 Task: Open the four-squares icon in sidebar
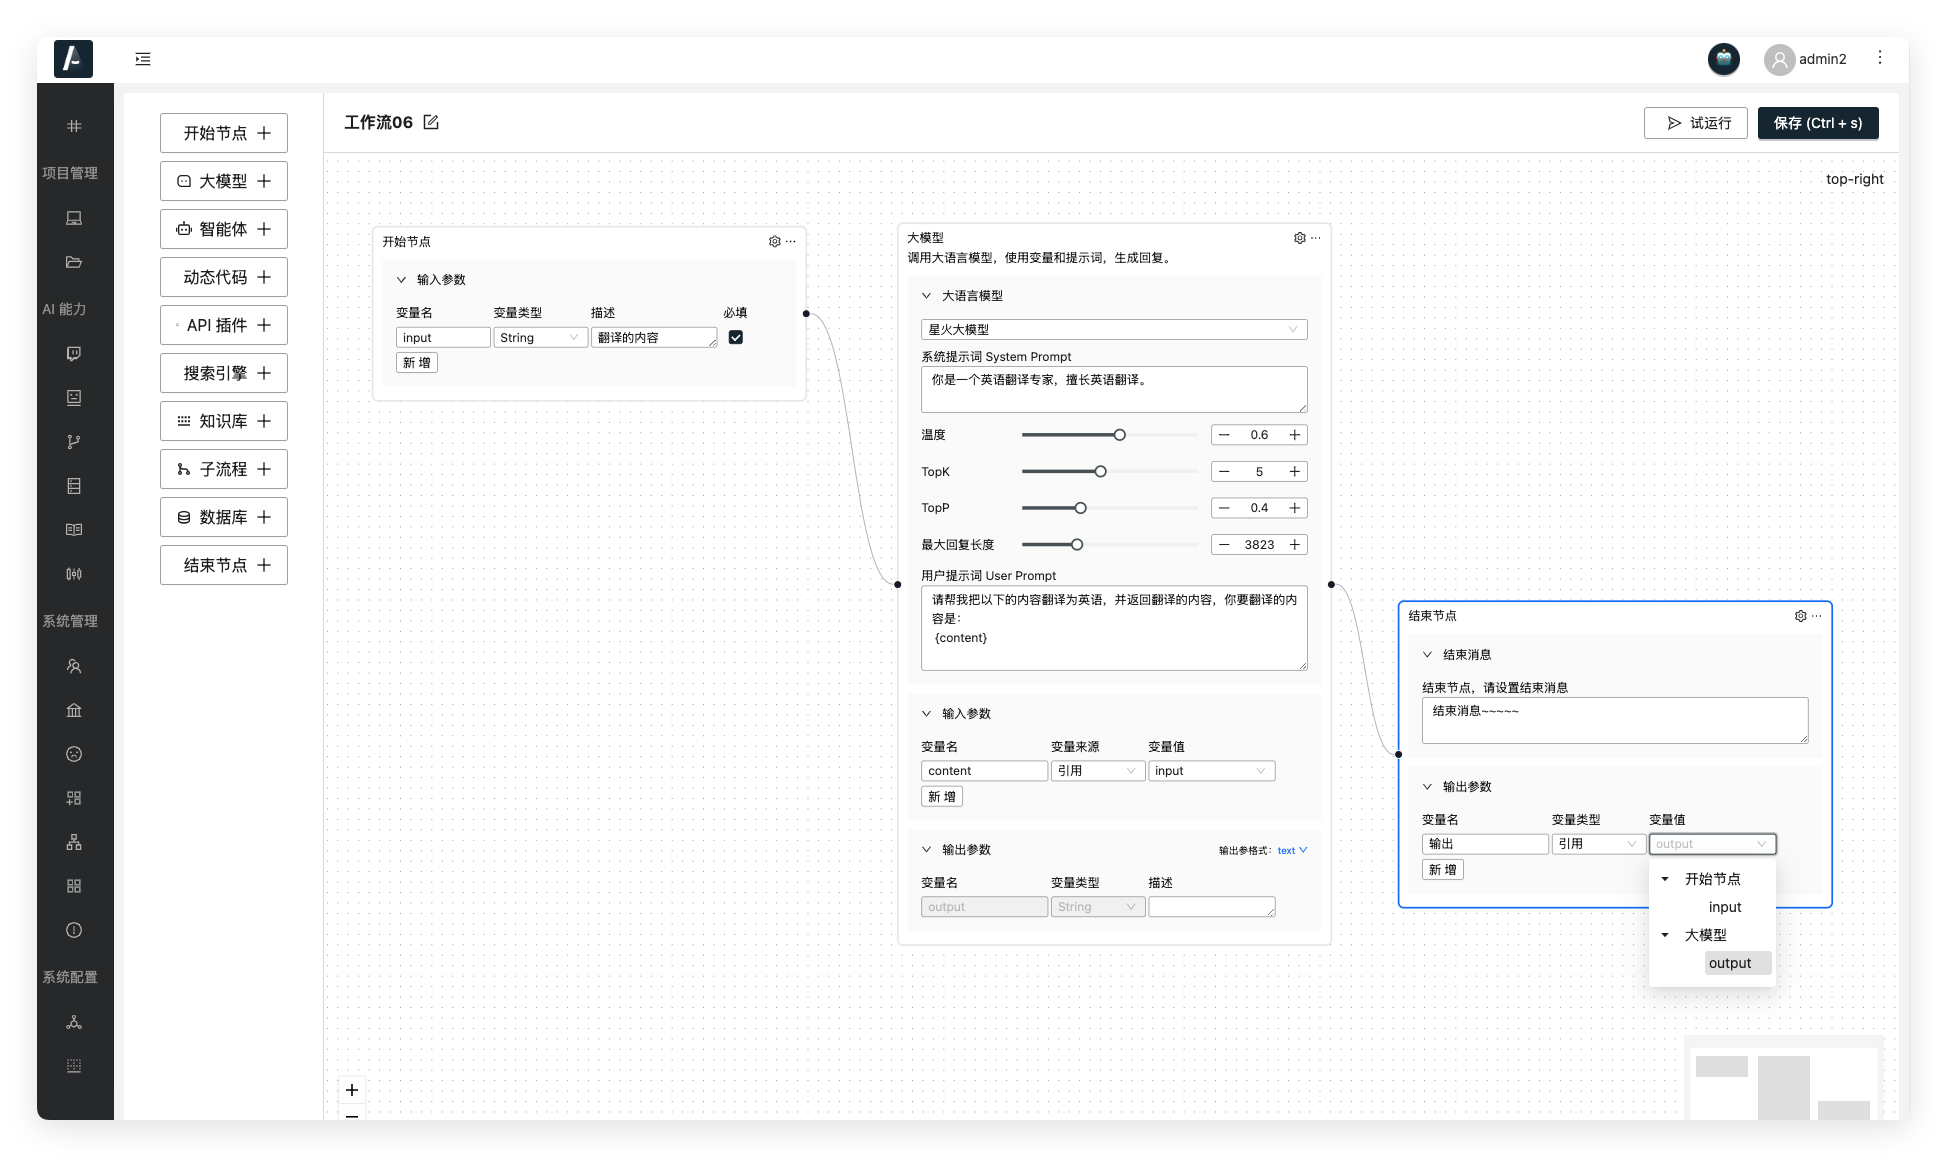point(74,886)
